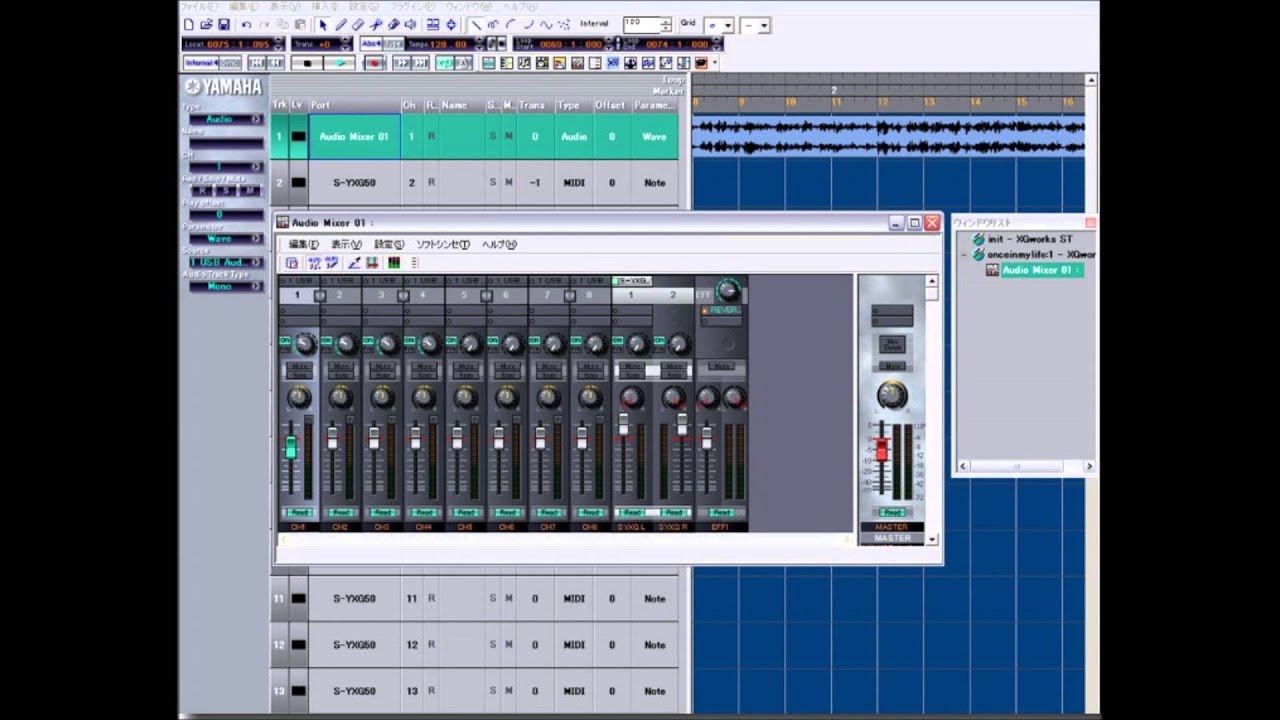Click the first icon in Audio Mixer toolbar
This screenshot has width=1280, height=720.
pos(292,263)
